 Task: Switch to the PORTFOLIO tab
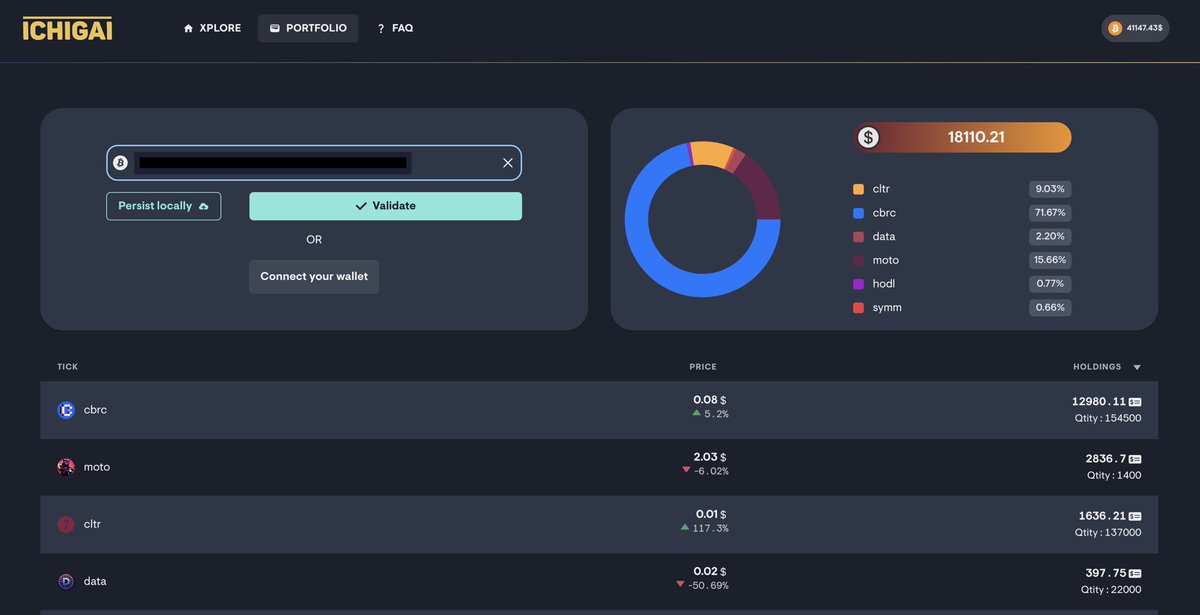(308, 28)
